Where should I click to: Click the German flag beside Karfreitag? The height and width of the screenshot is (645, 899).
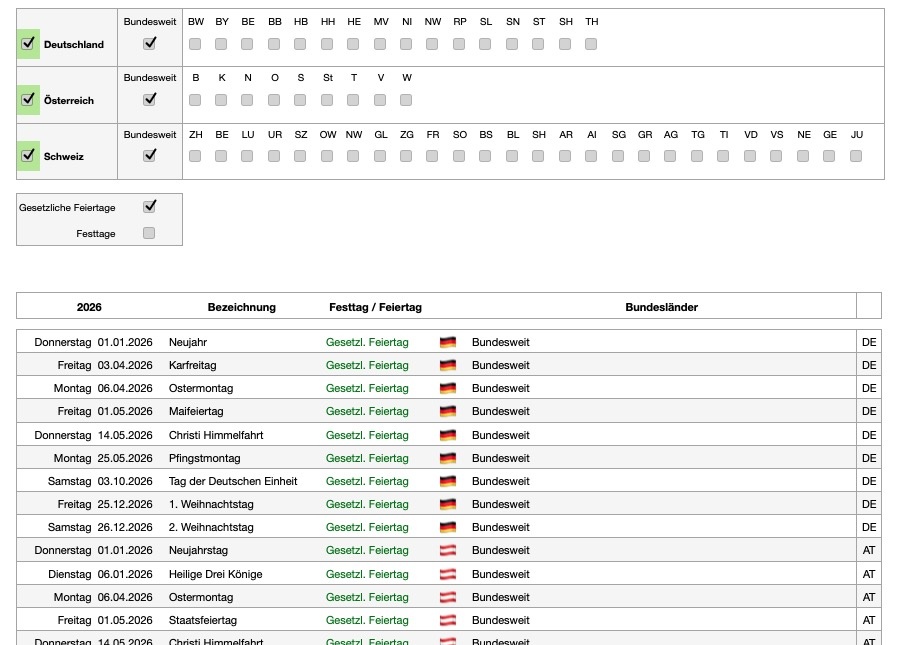click(x=448, y=365)
